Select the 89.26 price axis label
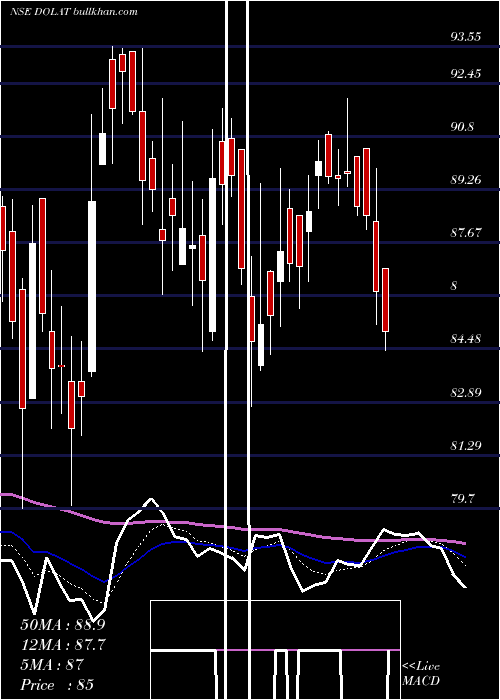The height and width of the screenshot is (700, 500). 466,180
